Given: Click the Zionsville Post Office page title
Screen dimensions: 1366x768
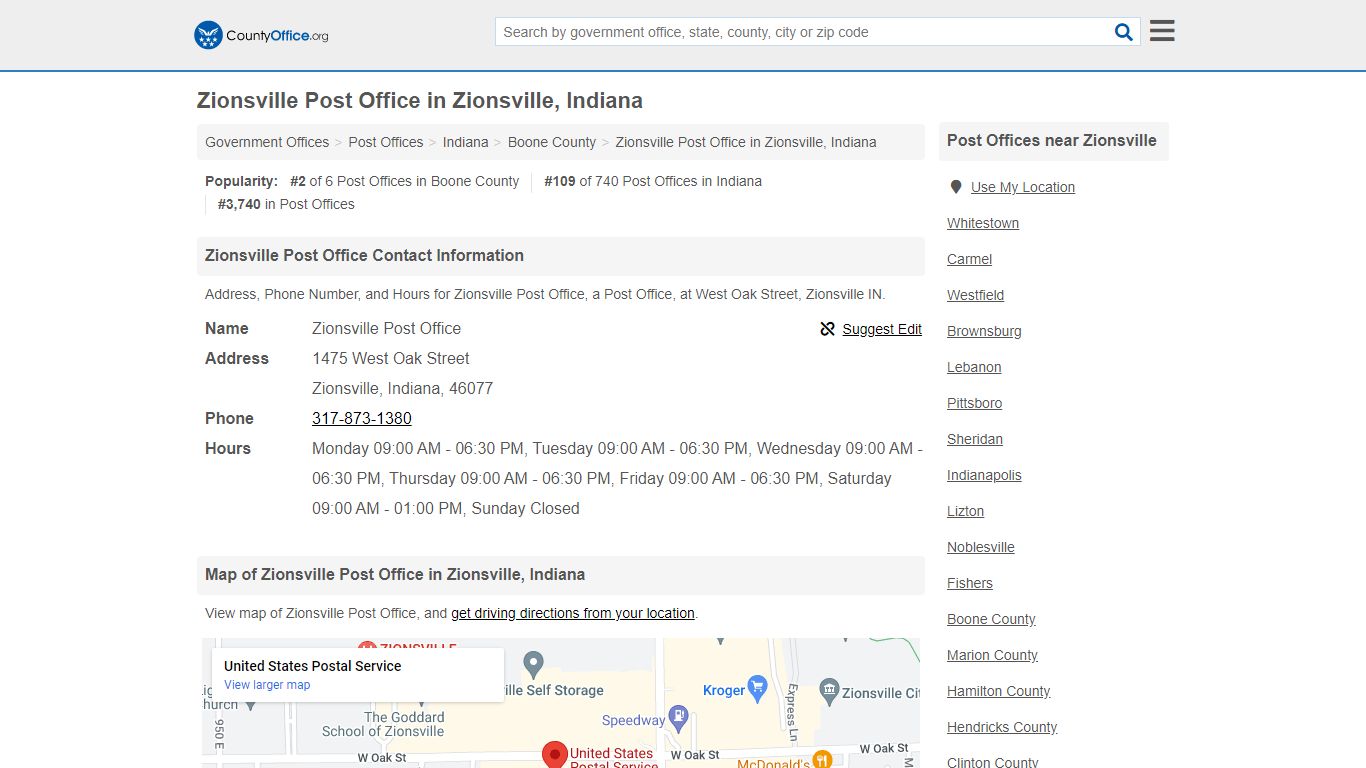Looking at the screenshot, I should click(x=420, y=101).
